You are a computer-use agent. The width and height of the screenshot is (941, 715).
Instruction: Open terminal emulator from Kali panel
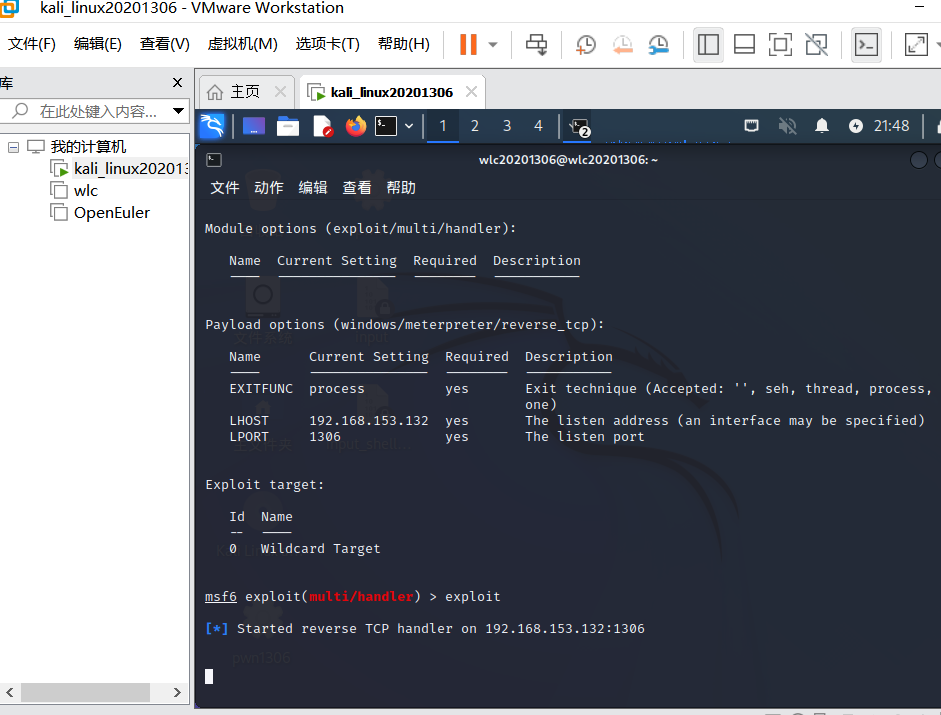[386, 126]
